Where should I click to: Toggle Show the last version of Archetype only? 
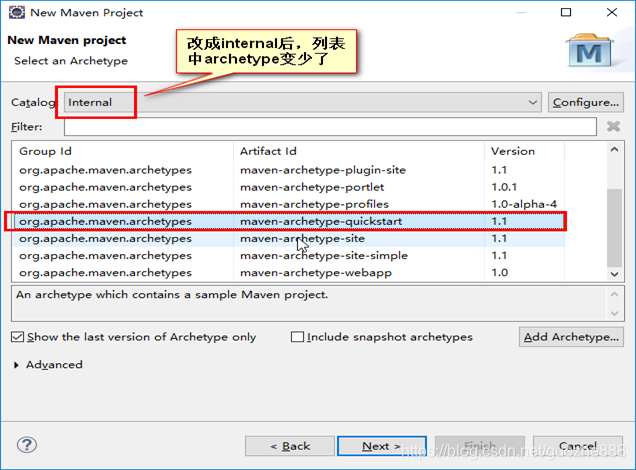(x=134, y=337)
